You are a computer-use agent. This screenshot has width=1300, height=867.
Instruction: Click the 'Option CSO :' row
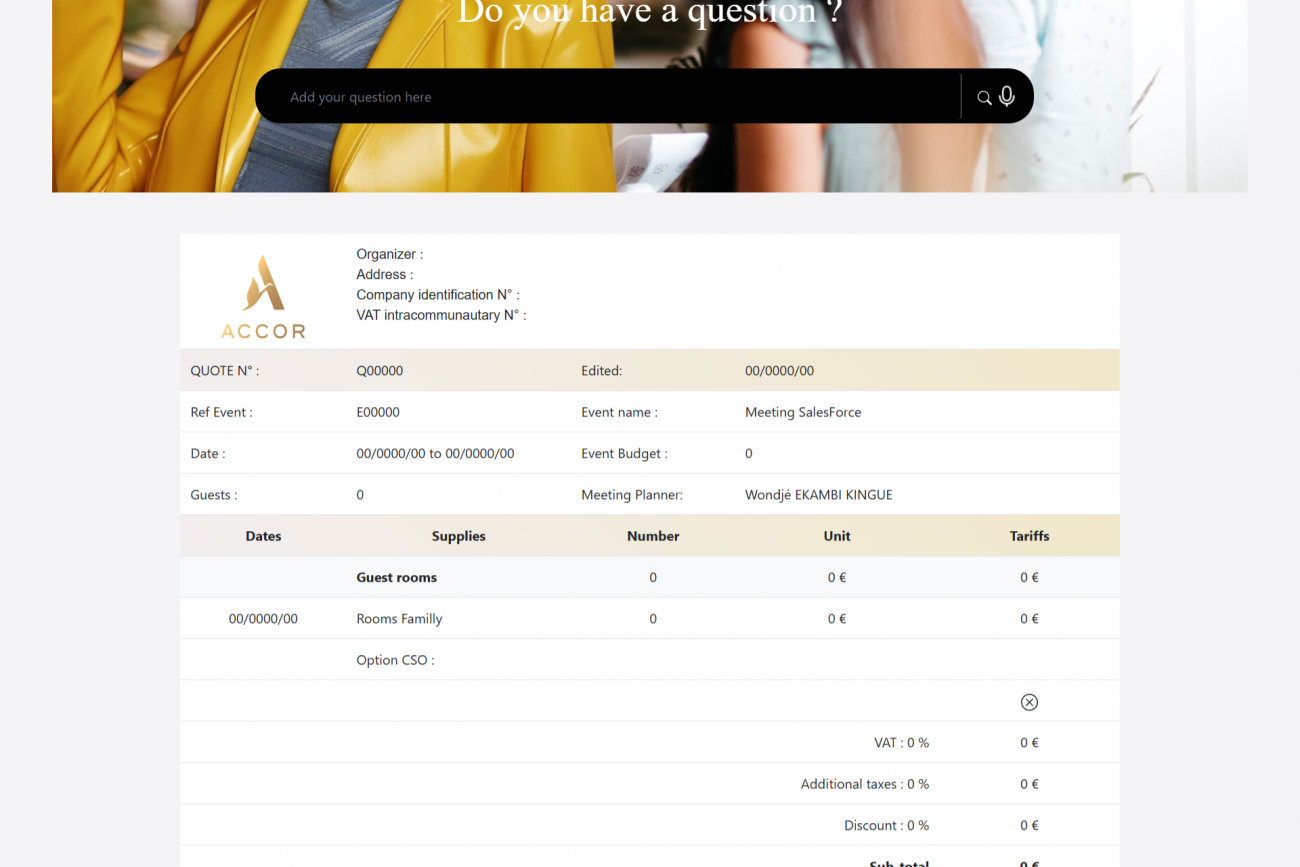[x=395, y=660]
